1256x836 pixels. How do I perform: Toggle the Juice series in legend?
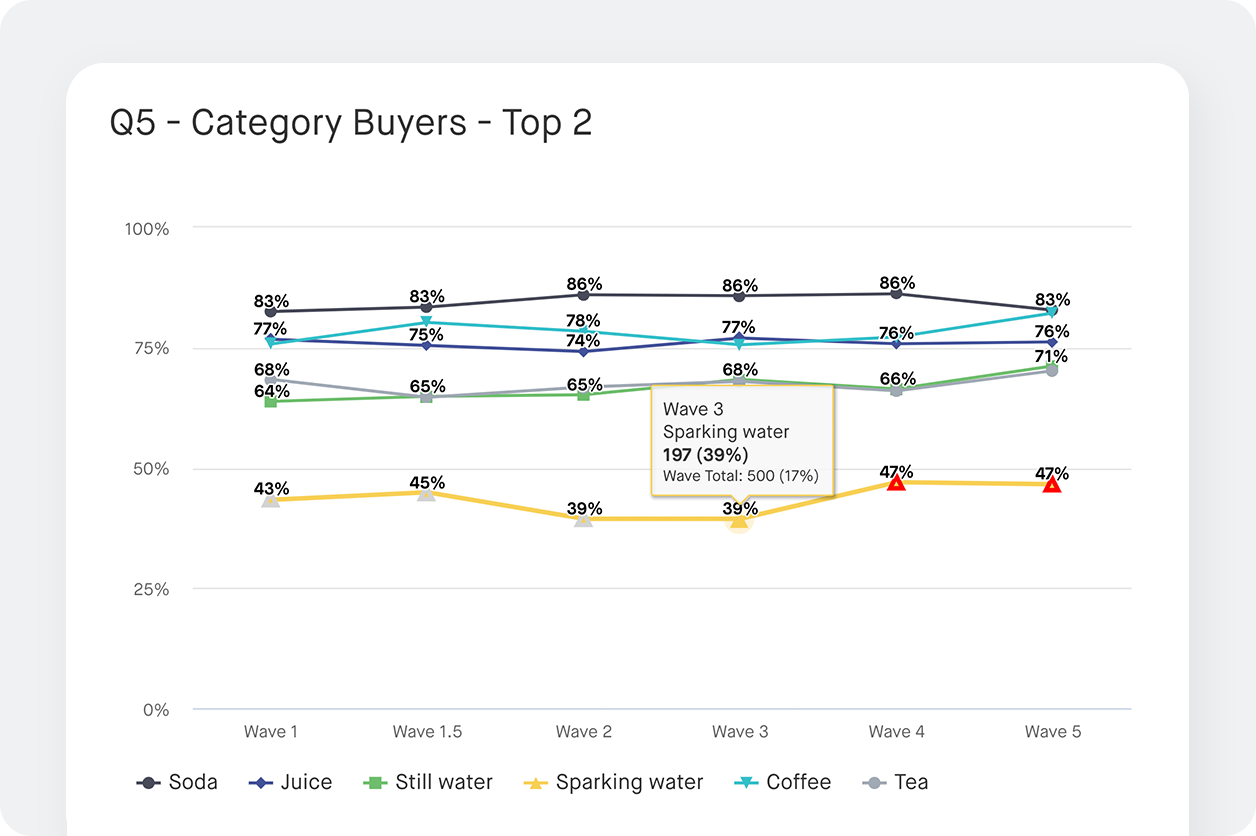[290, 782]
